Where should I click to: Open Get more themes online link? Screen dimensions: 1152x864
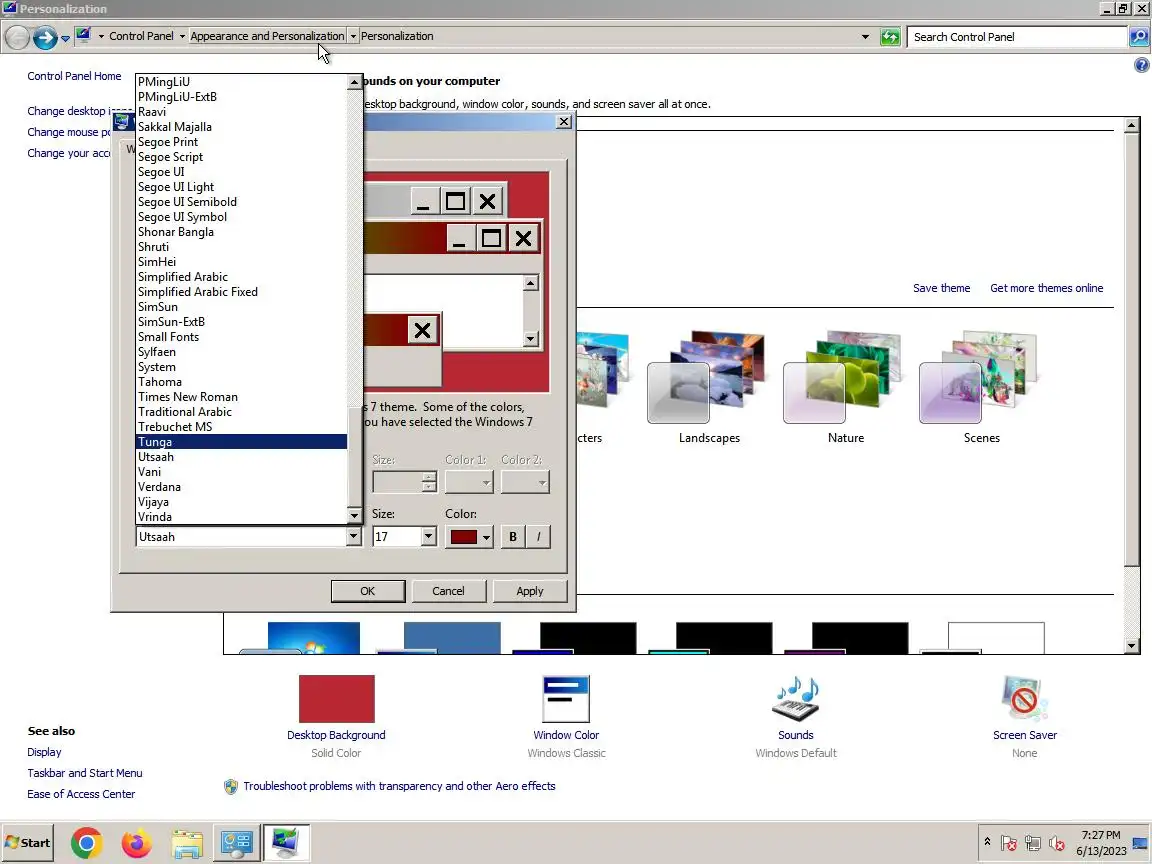tap(1046, 288)
